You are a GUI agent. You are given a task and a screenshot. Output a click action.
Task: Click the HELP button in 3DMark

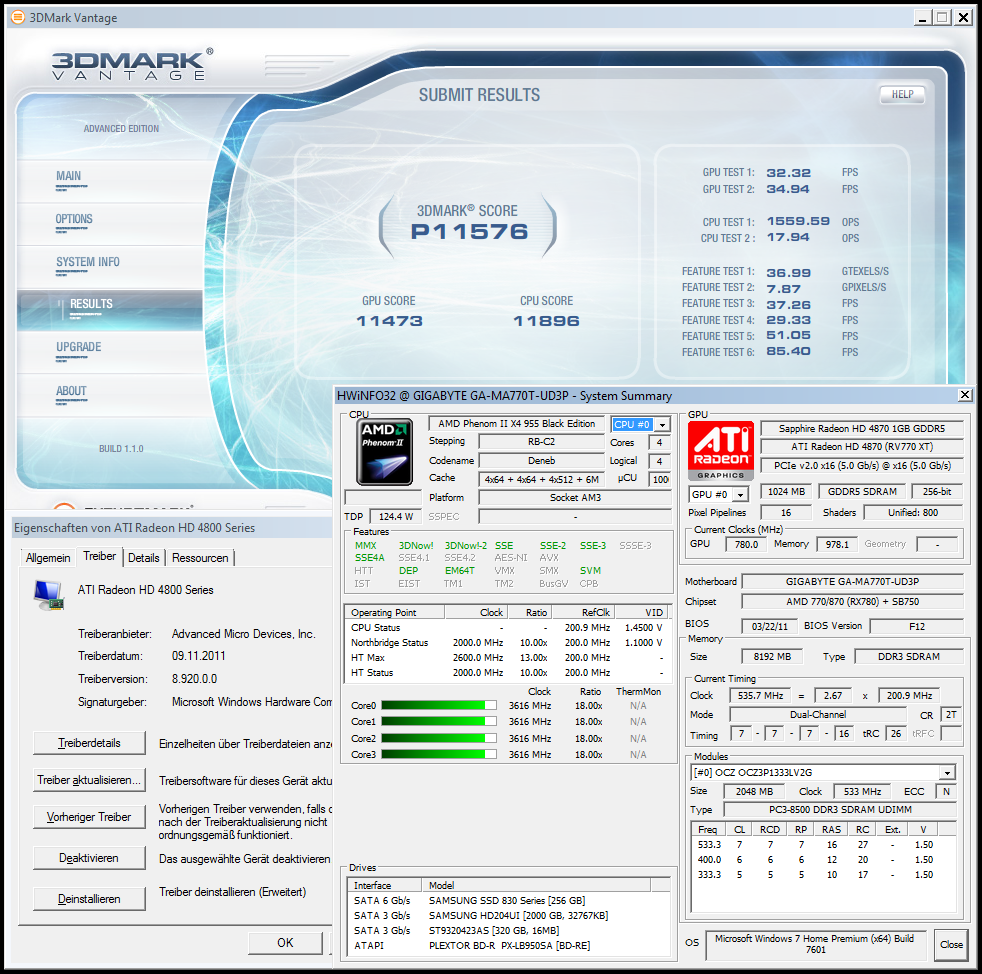pos(902,94)
